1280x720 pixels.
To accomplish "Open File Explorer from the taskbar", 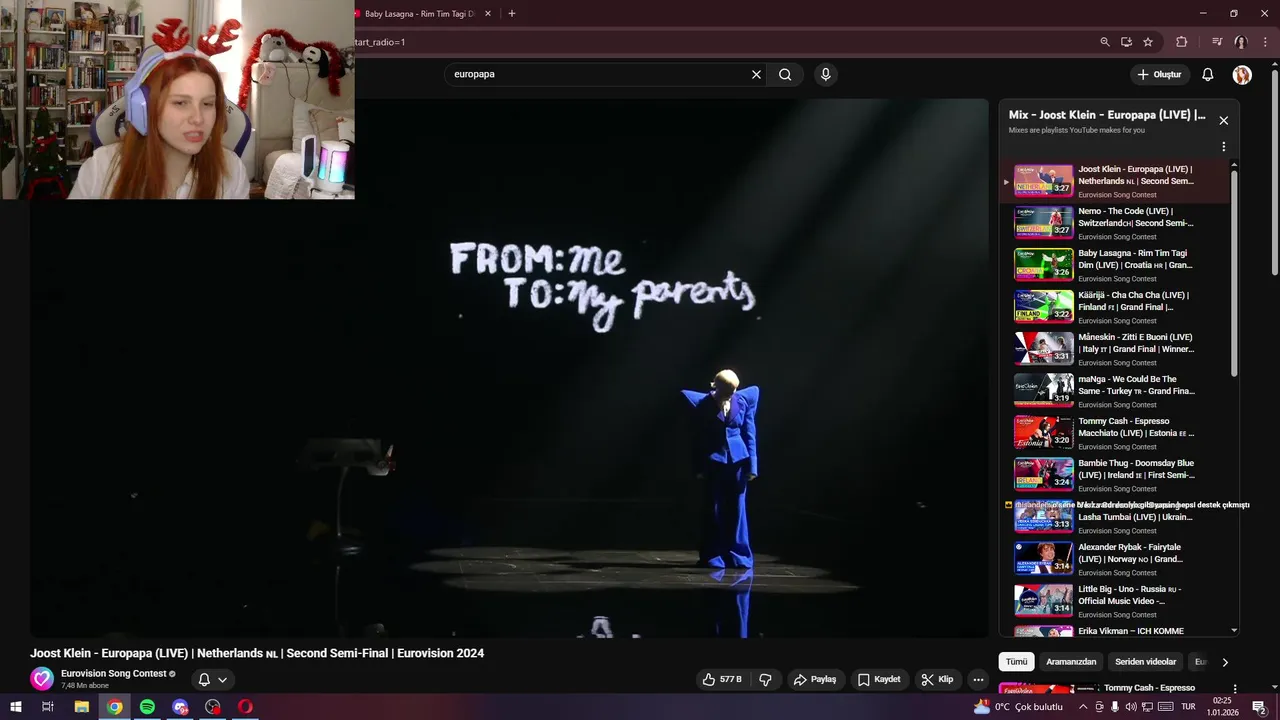I will [82, 707].
